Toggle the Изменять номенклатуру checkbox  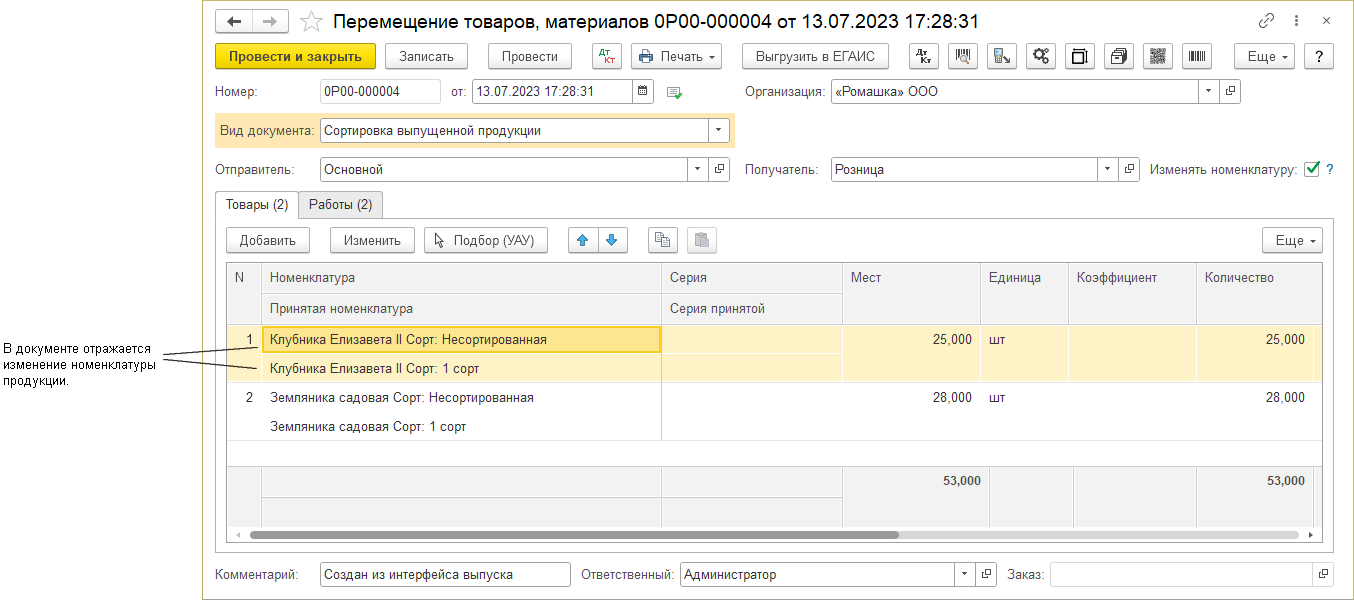click(x=1312, y=169)
